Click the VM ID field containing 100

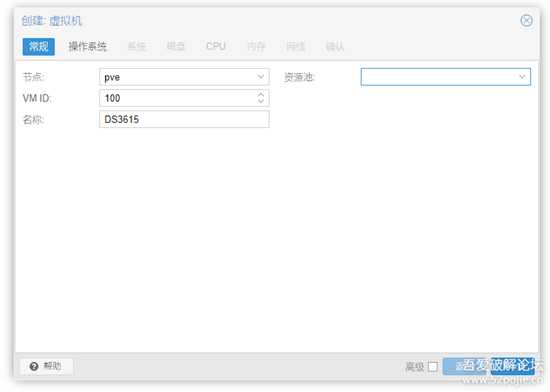(184, 98)
